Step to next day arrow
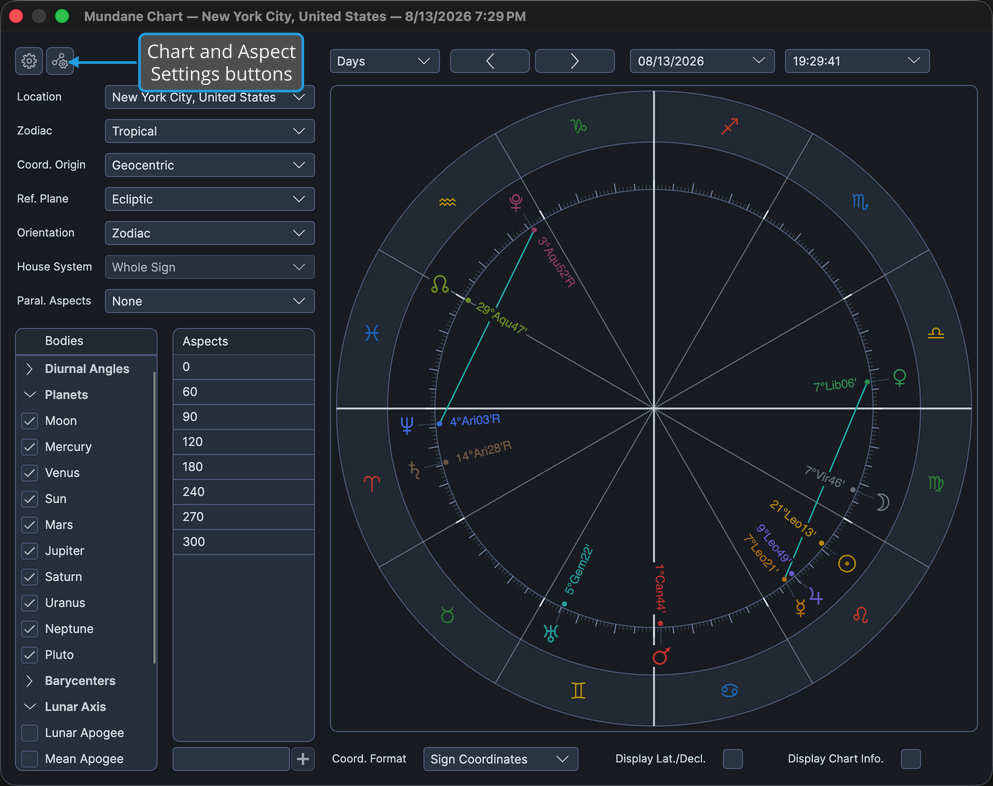Image resolution: width=993 pixels, height=786 pixels. tap(574, 61)
